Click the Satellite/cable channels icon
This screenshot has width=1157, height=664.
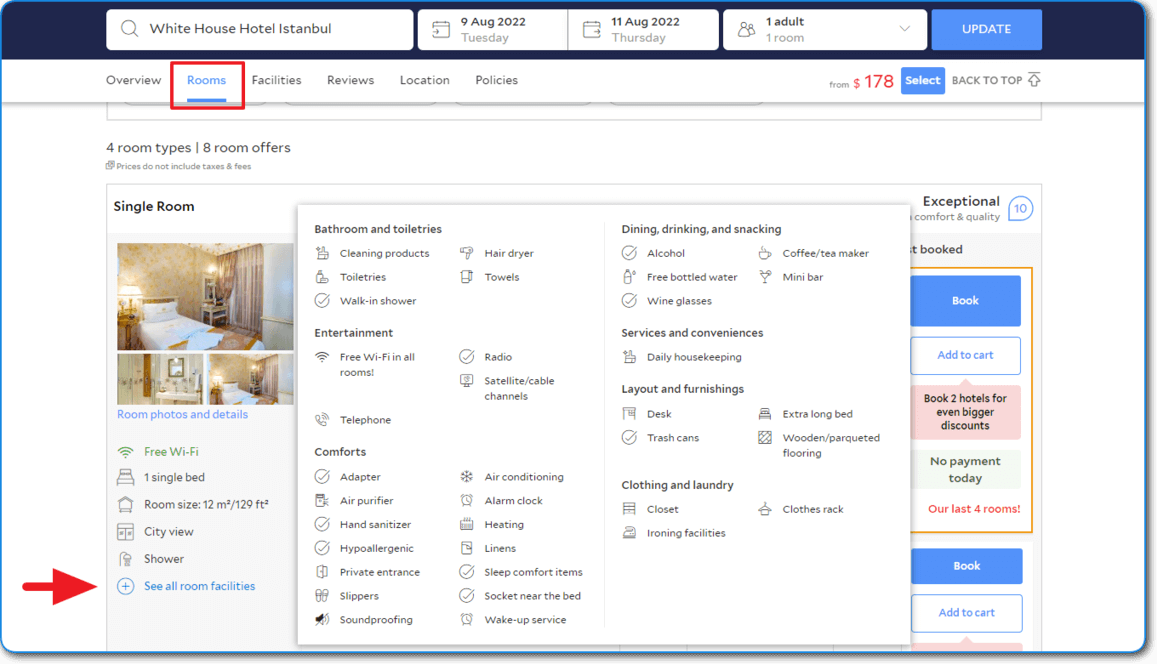pyautogui.click(x=466, y=381)
